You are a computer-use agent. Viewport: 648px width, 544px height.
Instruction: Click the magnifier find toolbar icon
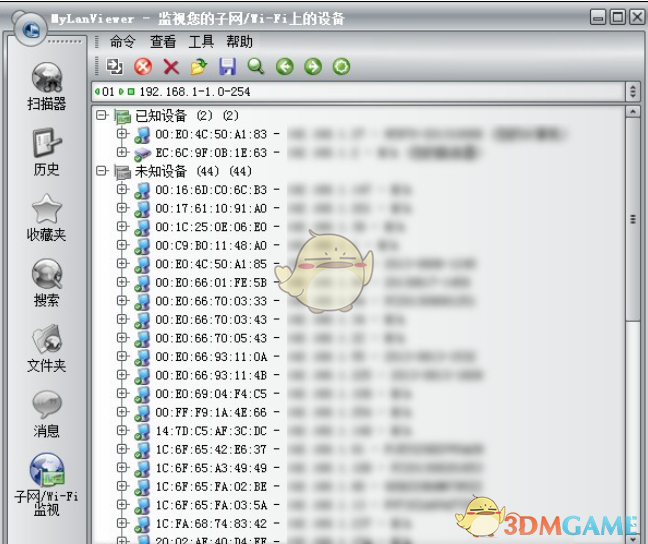[x=256, y=67]
